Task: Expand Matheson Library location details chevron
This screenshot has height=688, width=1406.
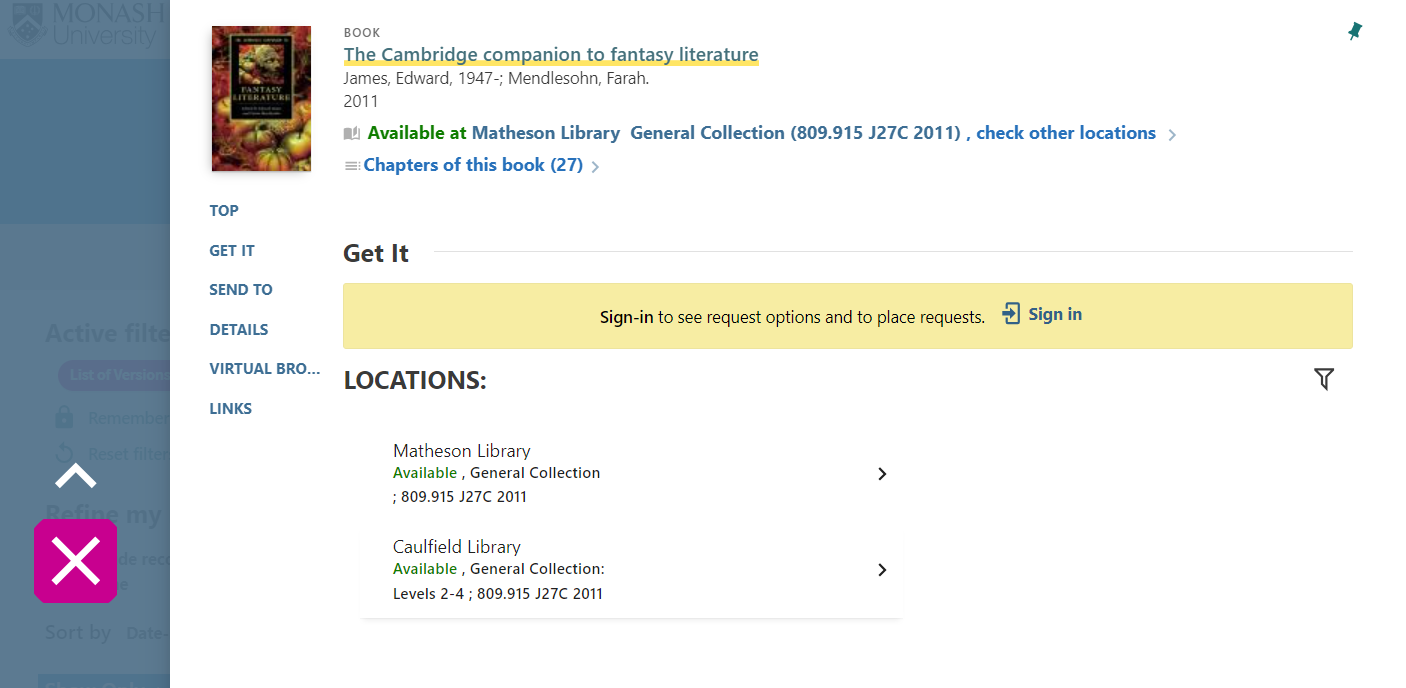Action: click(882, 474)
